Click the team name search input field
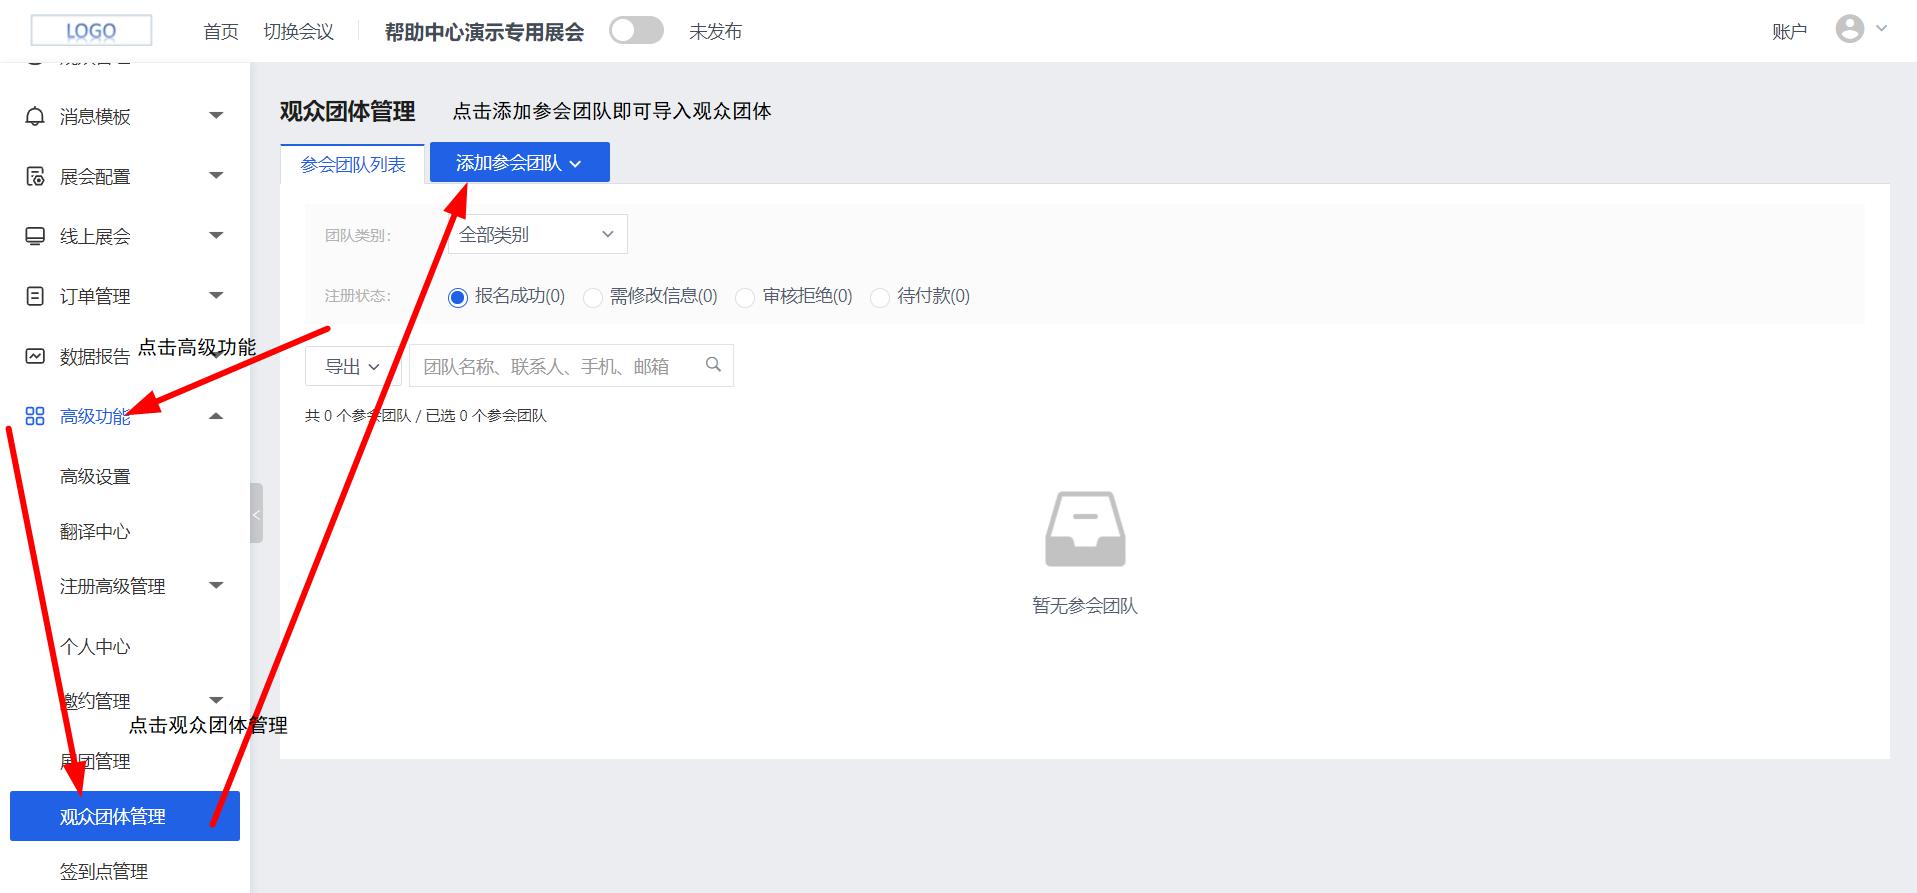 (560, 367)
